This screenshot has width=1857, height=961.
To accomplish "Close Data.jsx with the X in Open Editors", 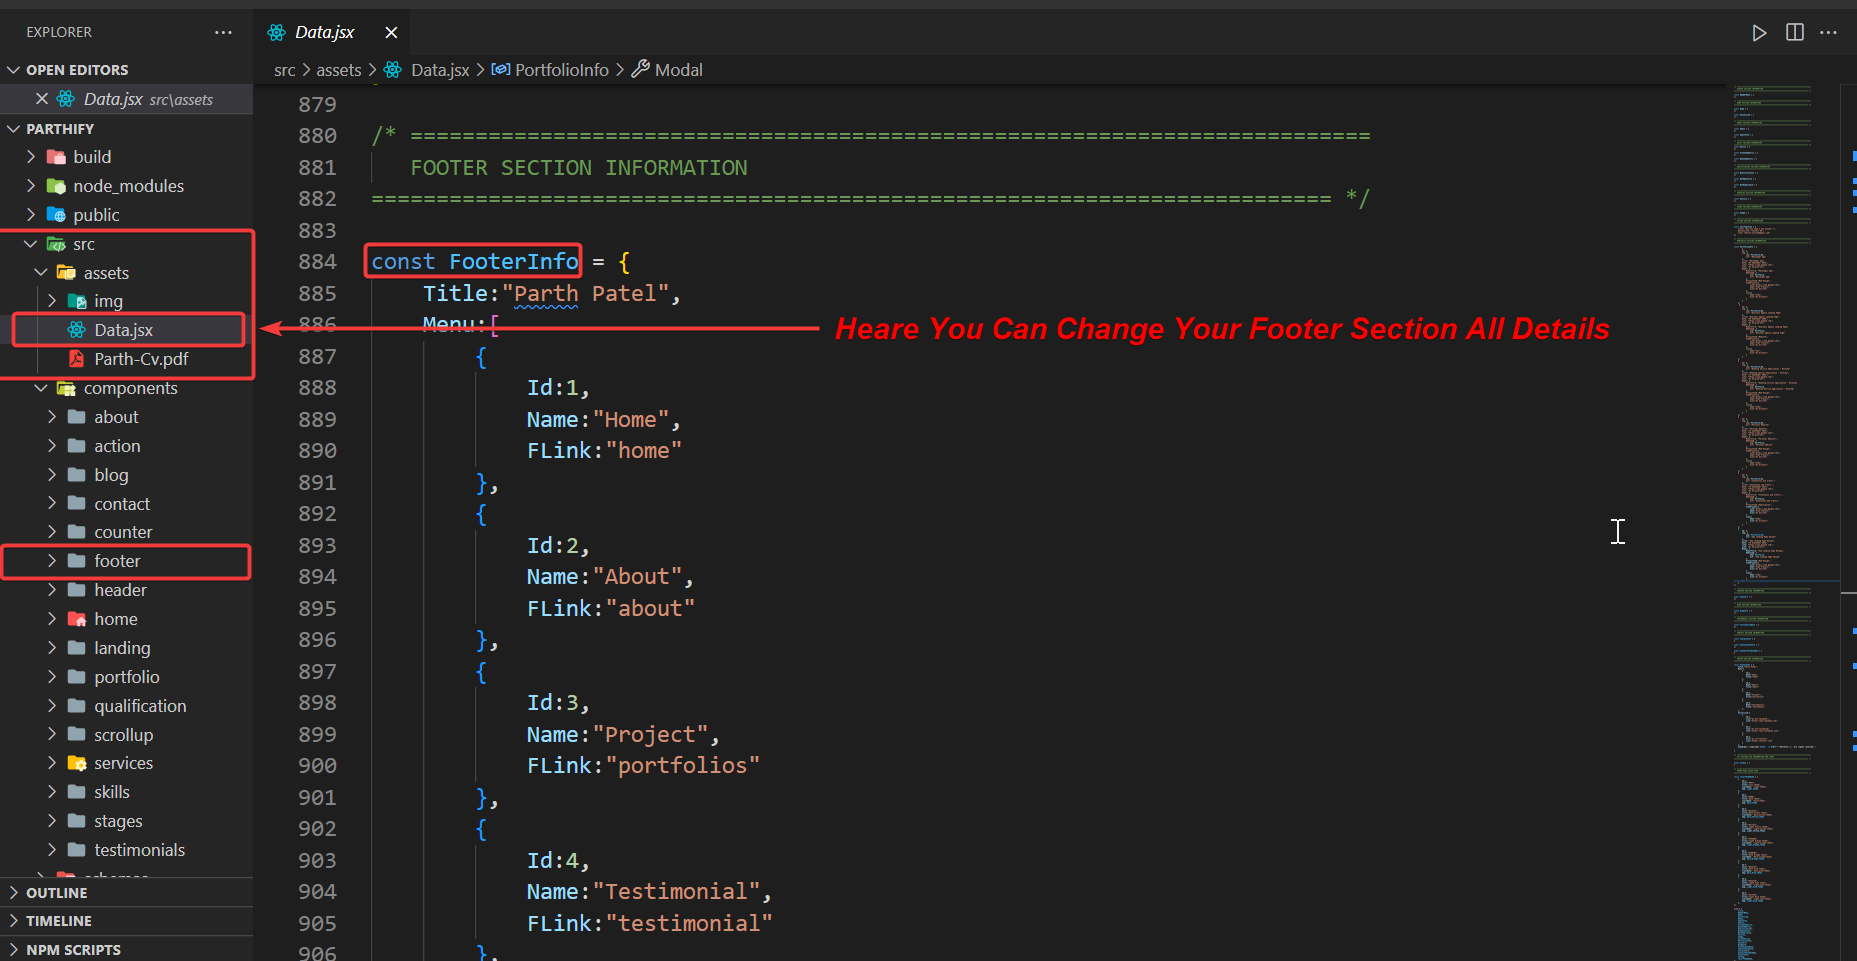I will point(42,98).
